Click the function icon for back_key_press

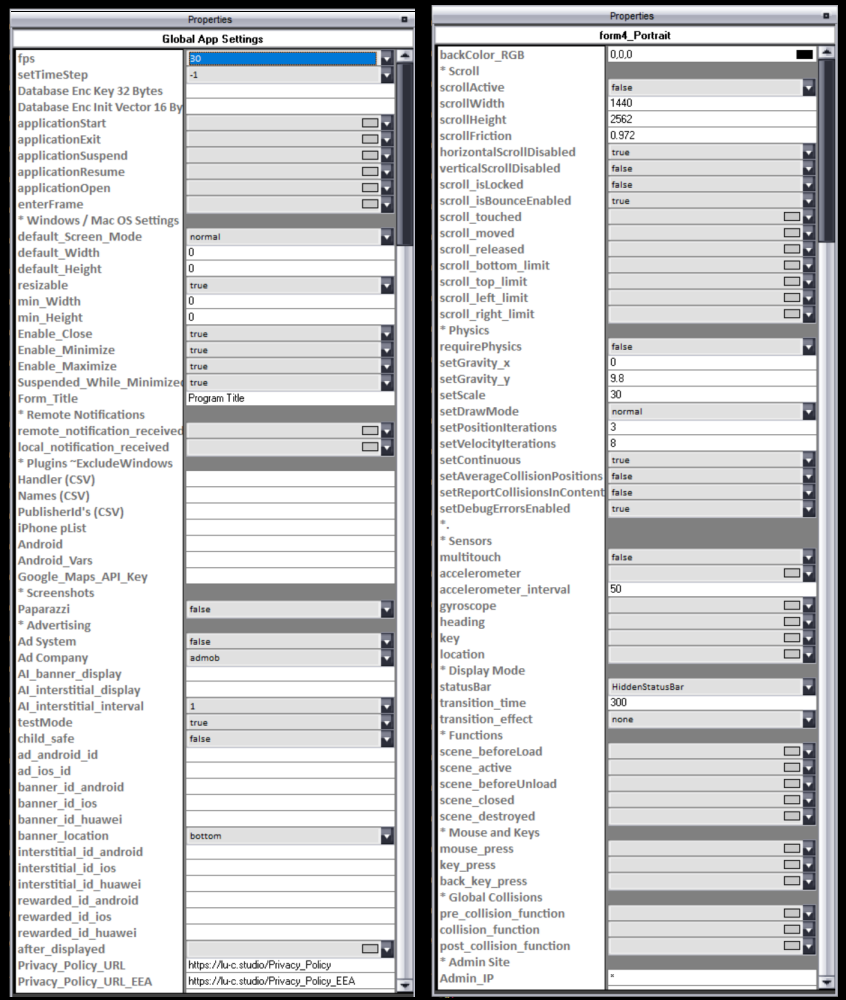[792, 881]
